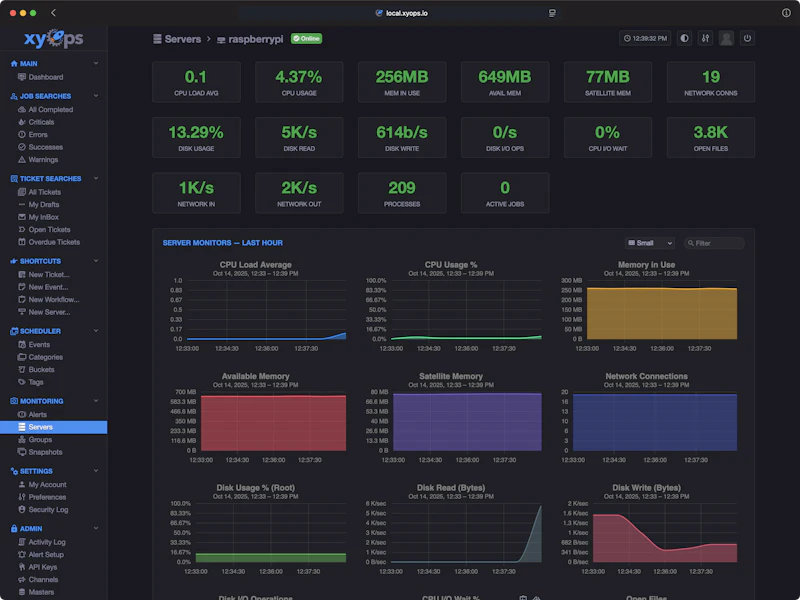Collapse the MAIN sidebar section
The width and height of the screenshot is (800, 600).
tap(96, 63)
